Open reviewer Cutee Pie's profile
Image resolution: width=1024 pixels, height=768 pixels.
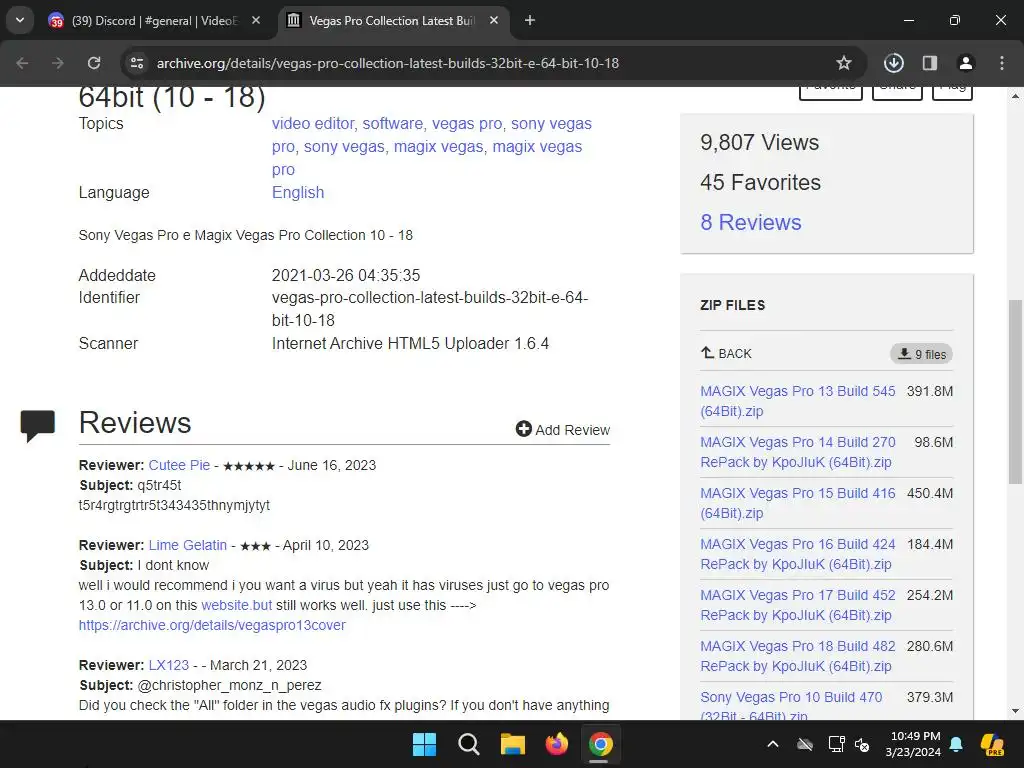pyautogui.click(x=179, y=465)
